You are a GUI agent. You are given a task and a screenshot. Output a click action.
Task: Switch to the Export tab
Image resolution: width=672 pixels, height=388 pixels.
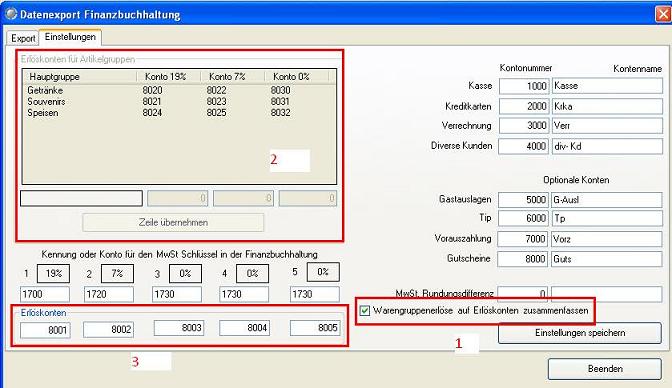[x=23, y=38]
